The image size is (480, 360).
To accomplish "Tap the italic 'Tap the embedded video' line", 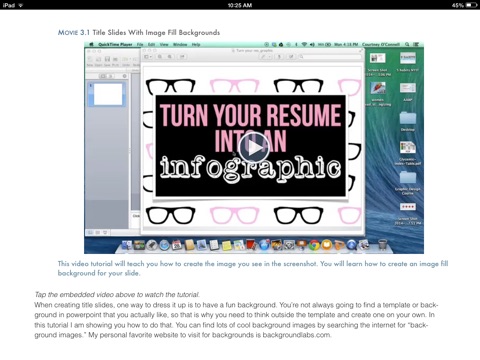I will tap(117, 295).
